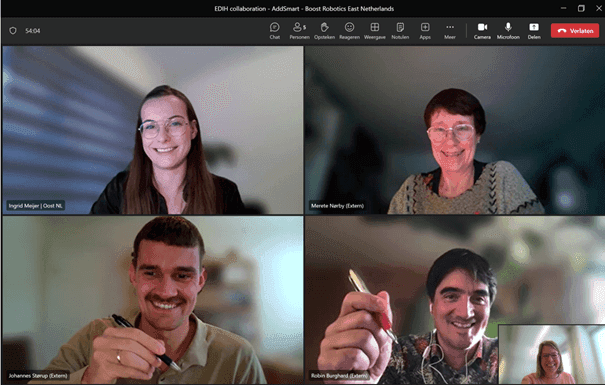Viewport: 605px width, 385px height.
Task: Open the Notulen meeting notes
Action: tap(400, 31)
